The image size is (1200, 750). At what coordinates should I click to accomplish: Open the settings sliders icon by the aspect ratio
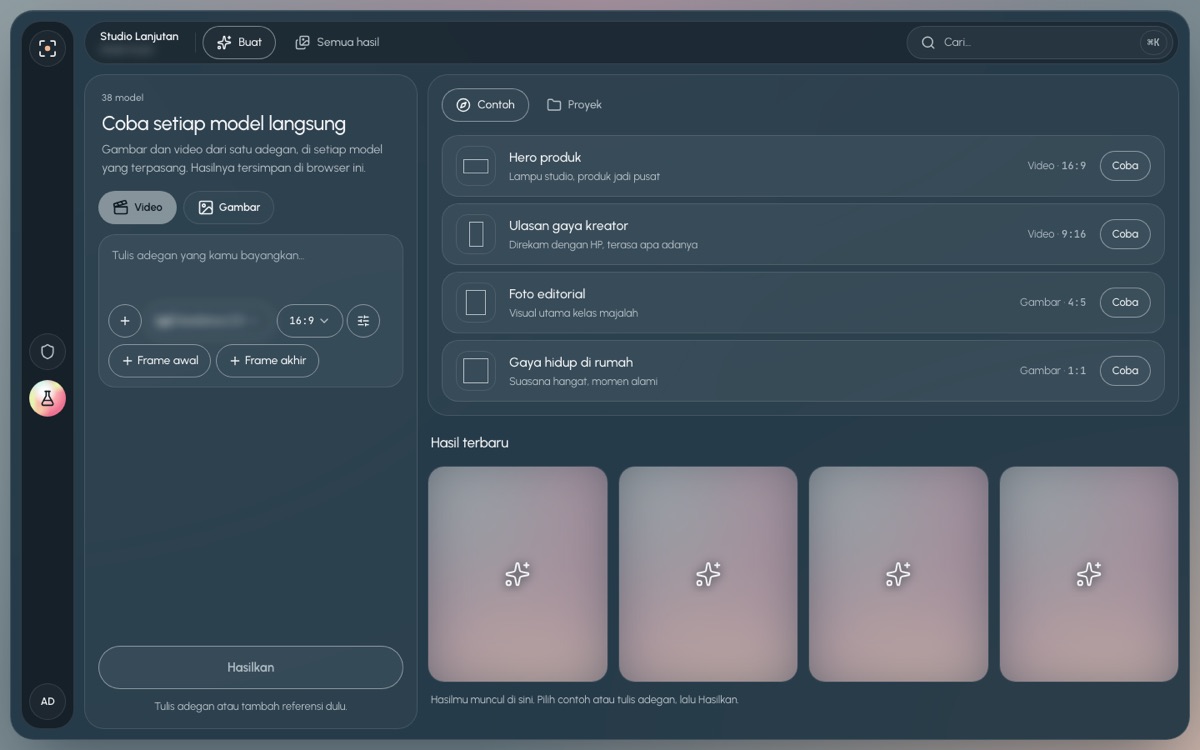click(x=363, y=321)
